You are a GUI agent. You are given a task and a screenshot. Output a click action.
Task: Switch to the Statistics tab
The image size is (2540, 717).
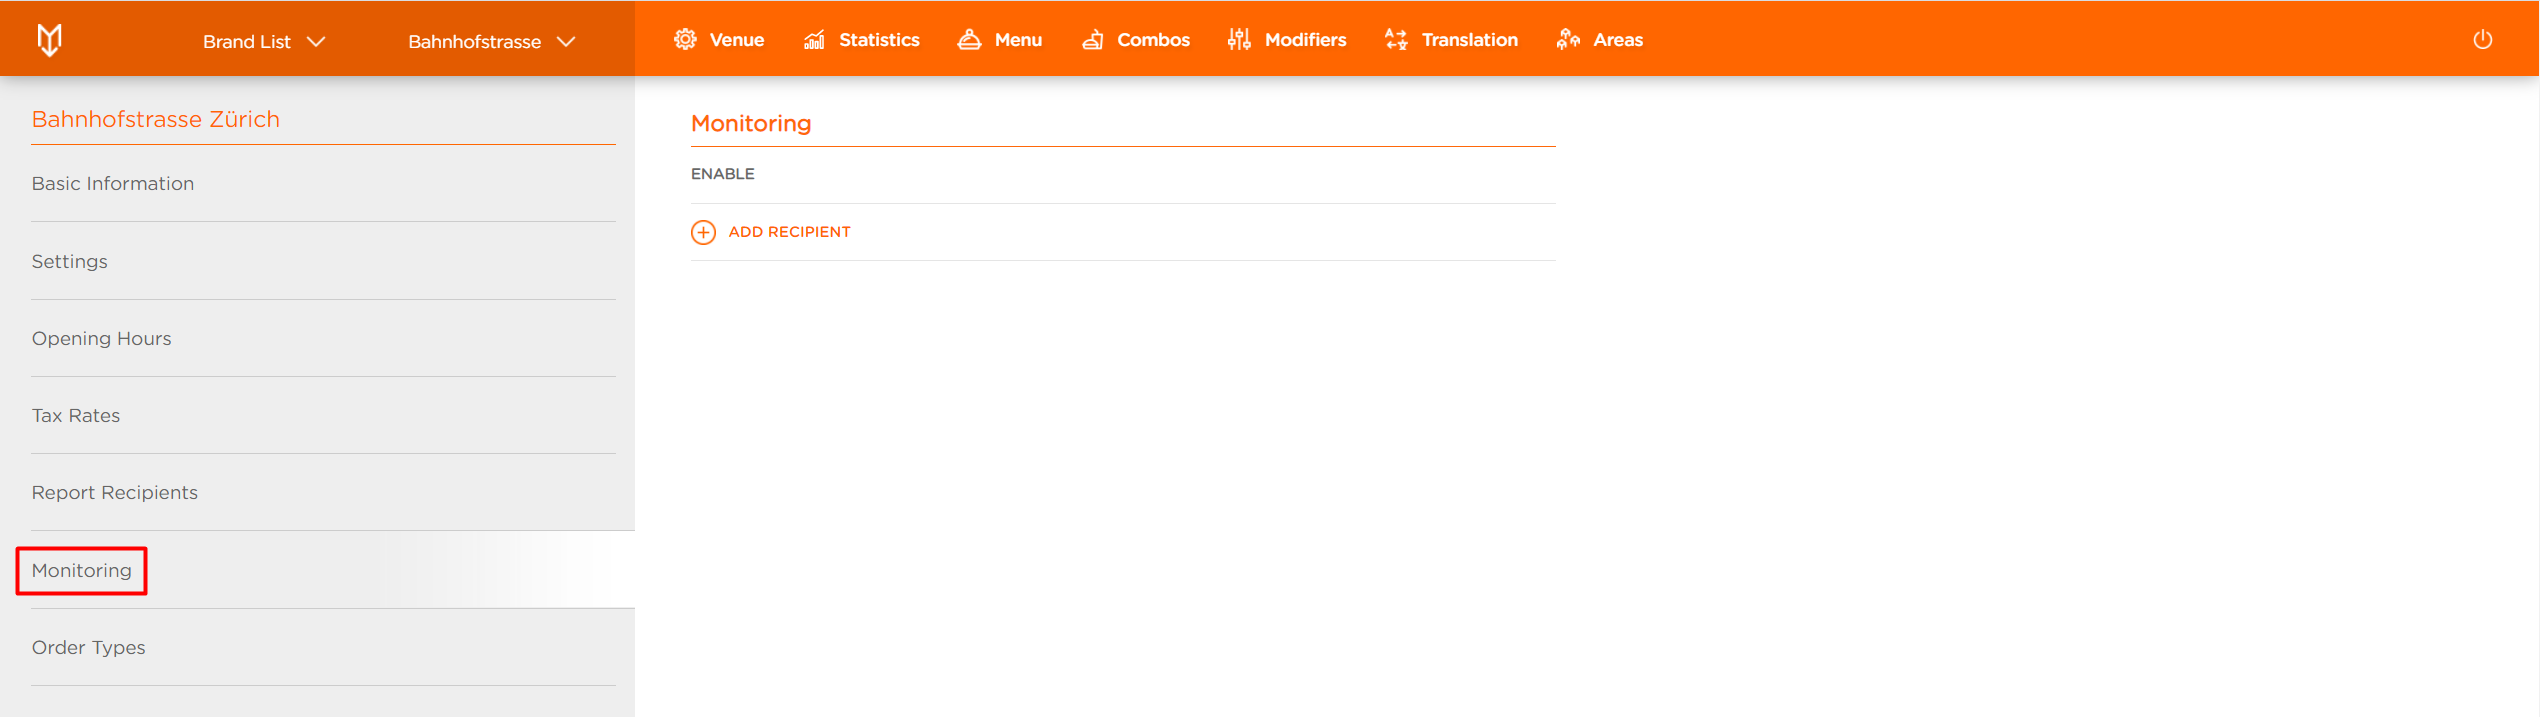coord(861,40)
